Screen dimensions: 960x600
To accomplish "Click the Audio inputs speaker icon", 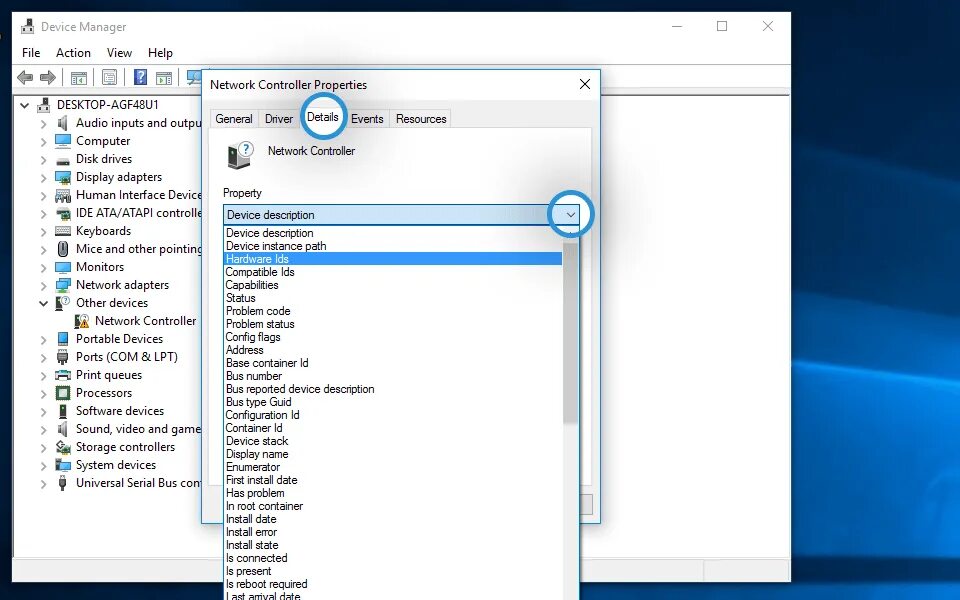I will click(x=62, y=123).
